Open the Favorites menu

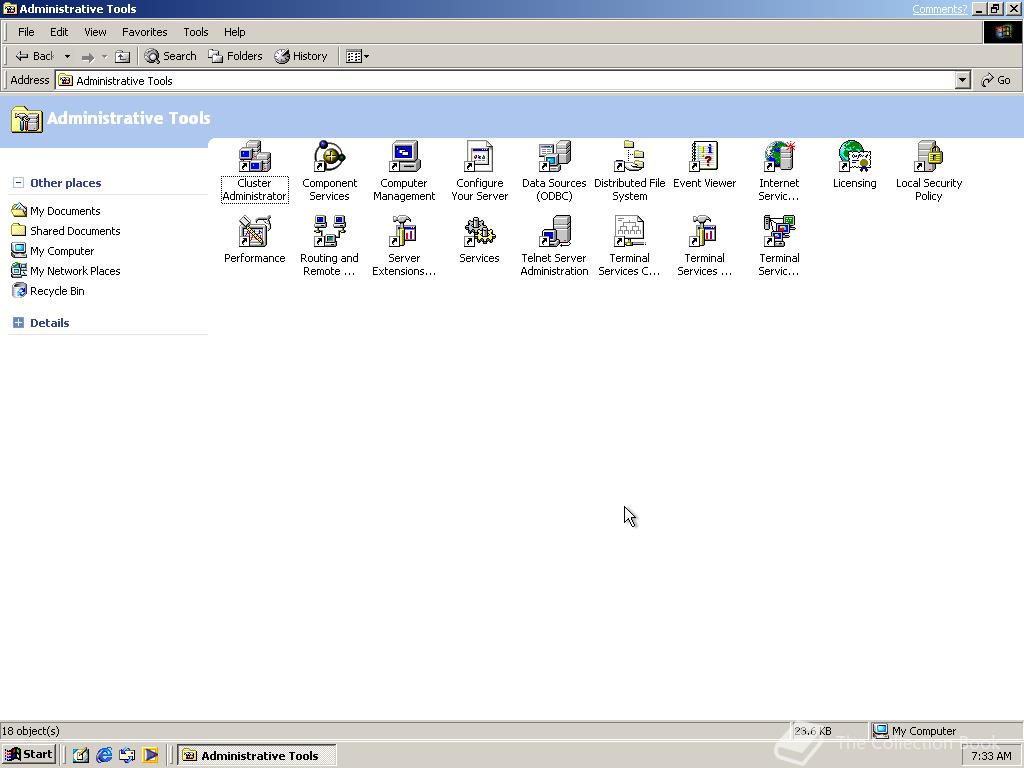click(x=144, y=32)
